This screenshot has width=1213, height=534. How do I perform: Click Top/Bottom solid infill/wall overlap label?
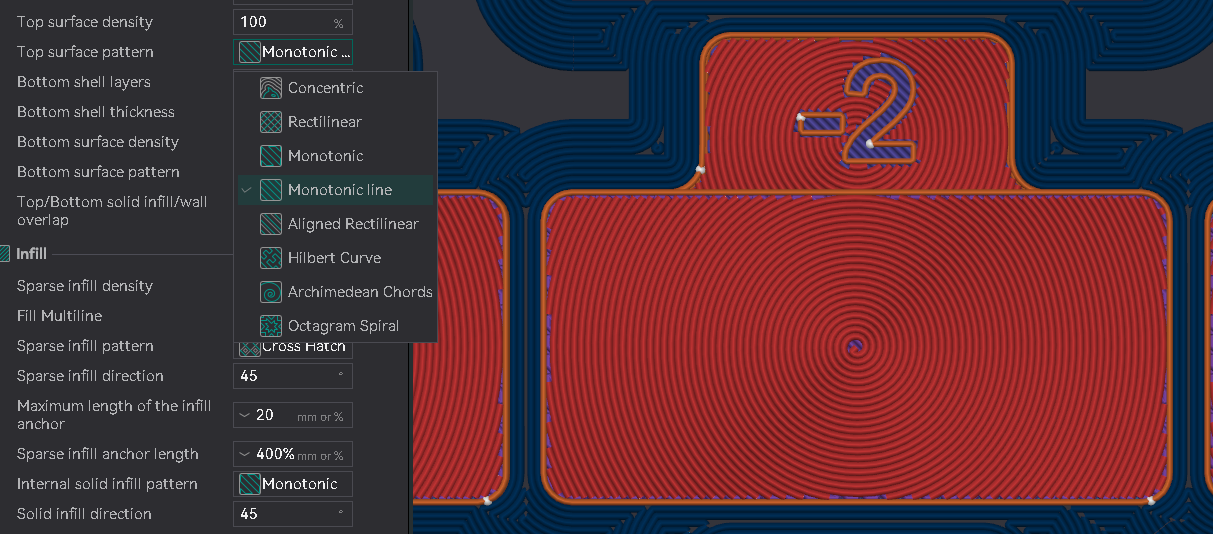(112, 211)
